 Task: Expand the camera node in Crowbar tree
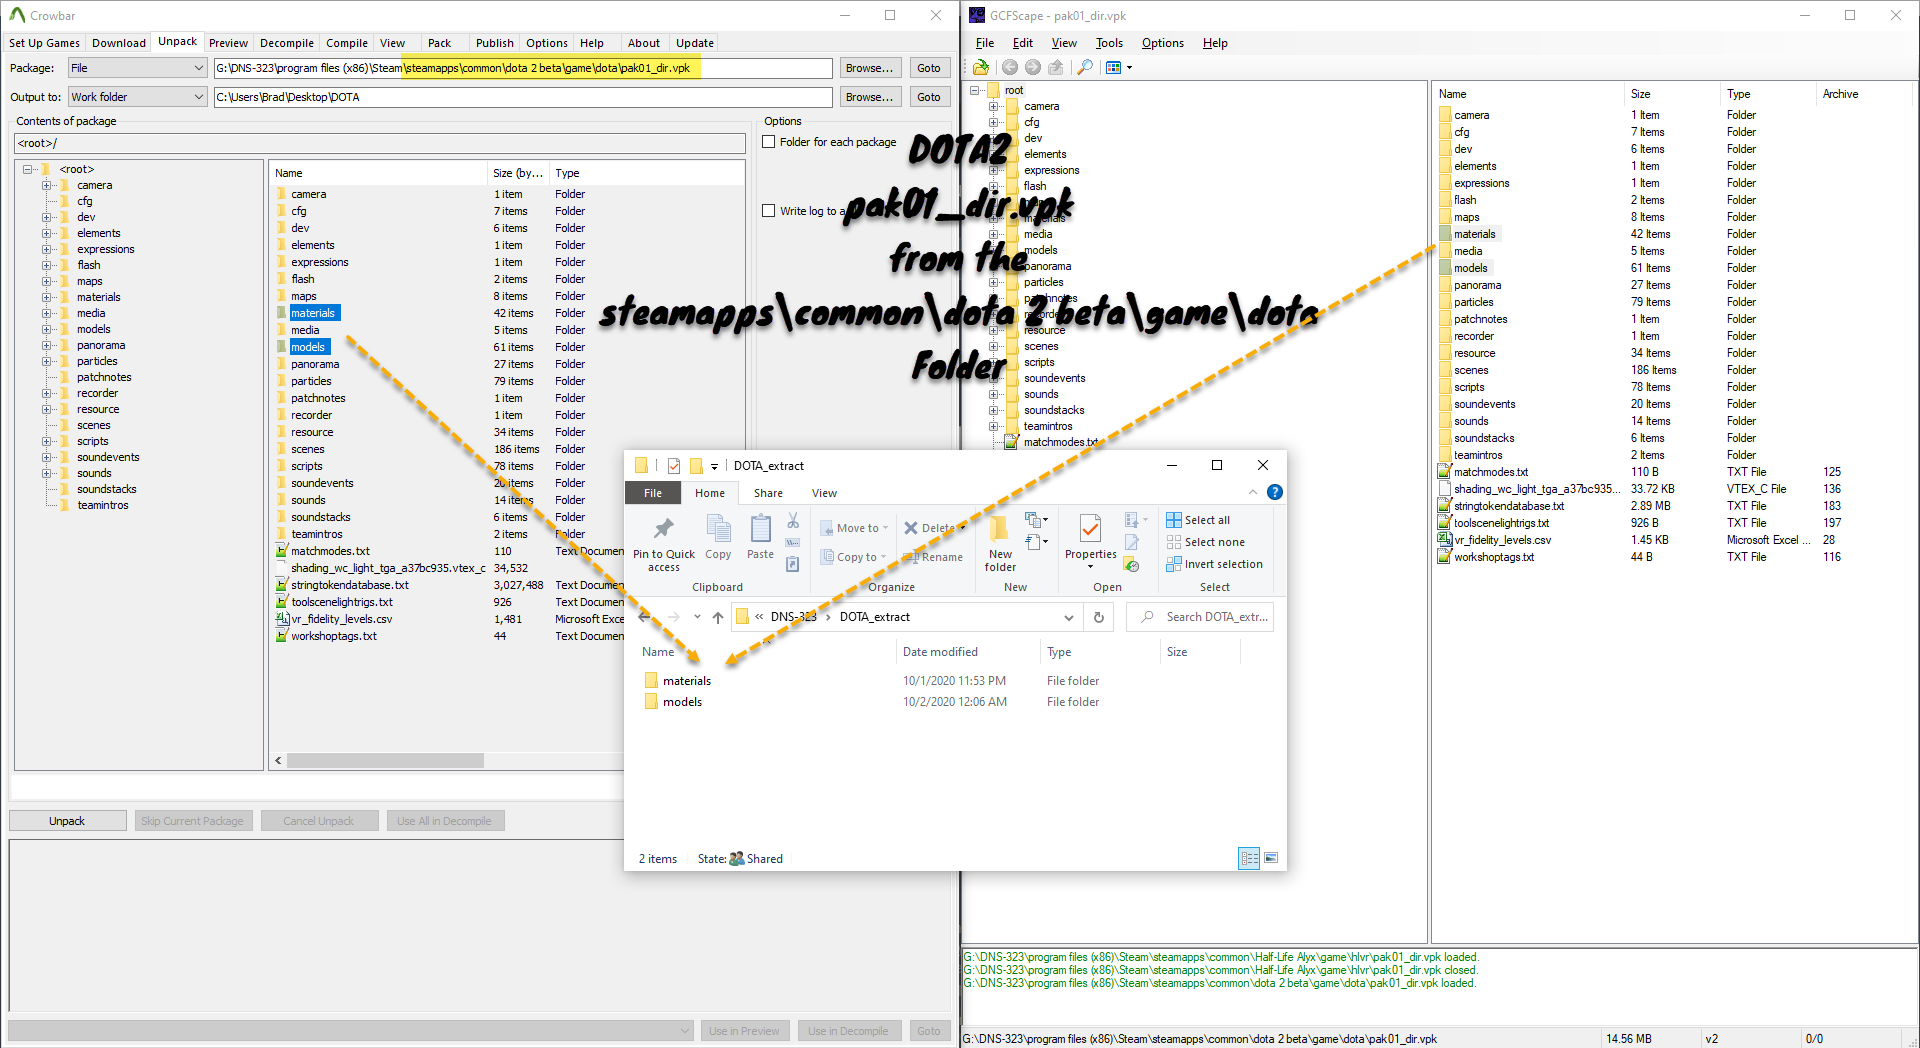(x=46, y=185)
